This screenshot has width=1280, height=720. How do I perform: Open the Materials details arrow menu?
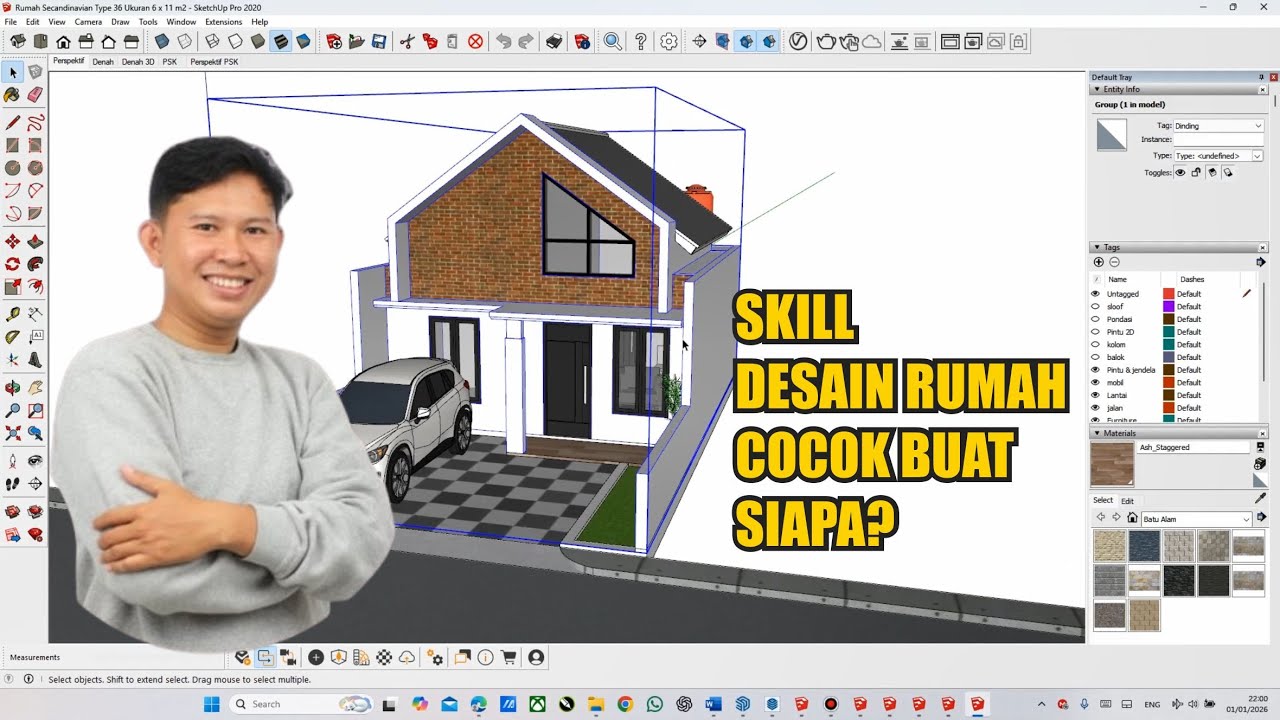coord(1261,517)
